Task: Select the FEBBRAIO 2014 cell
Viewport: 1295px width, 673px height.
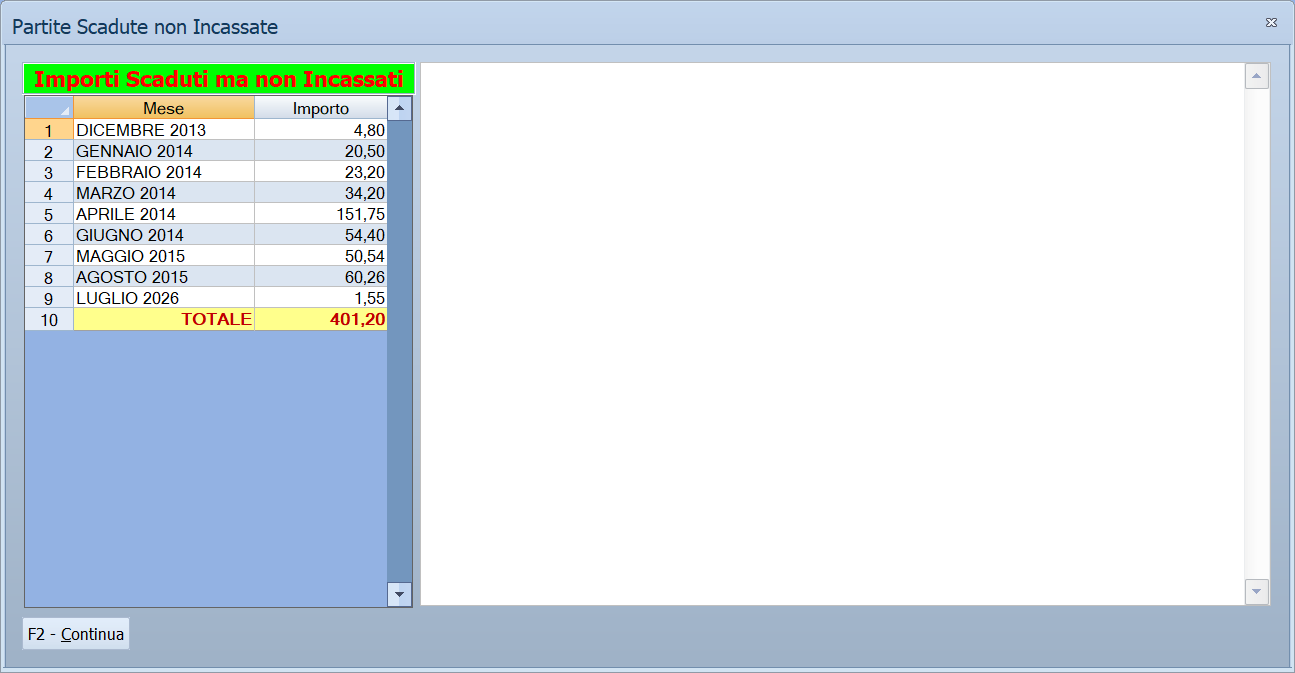Action: [x=164, y=172]
